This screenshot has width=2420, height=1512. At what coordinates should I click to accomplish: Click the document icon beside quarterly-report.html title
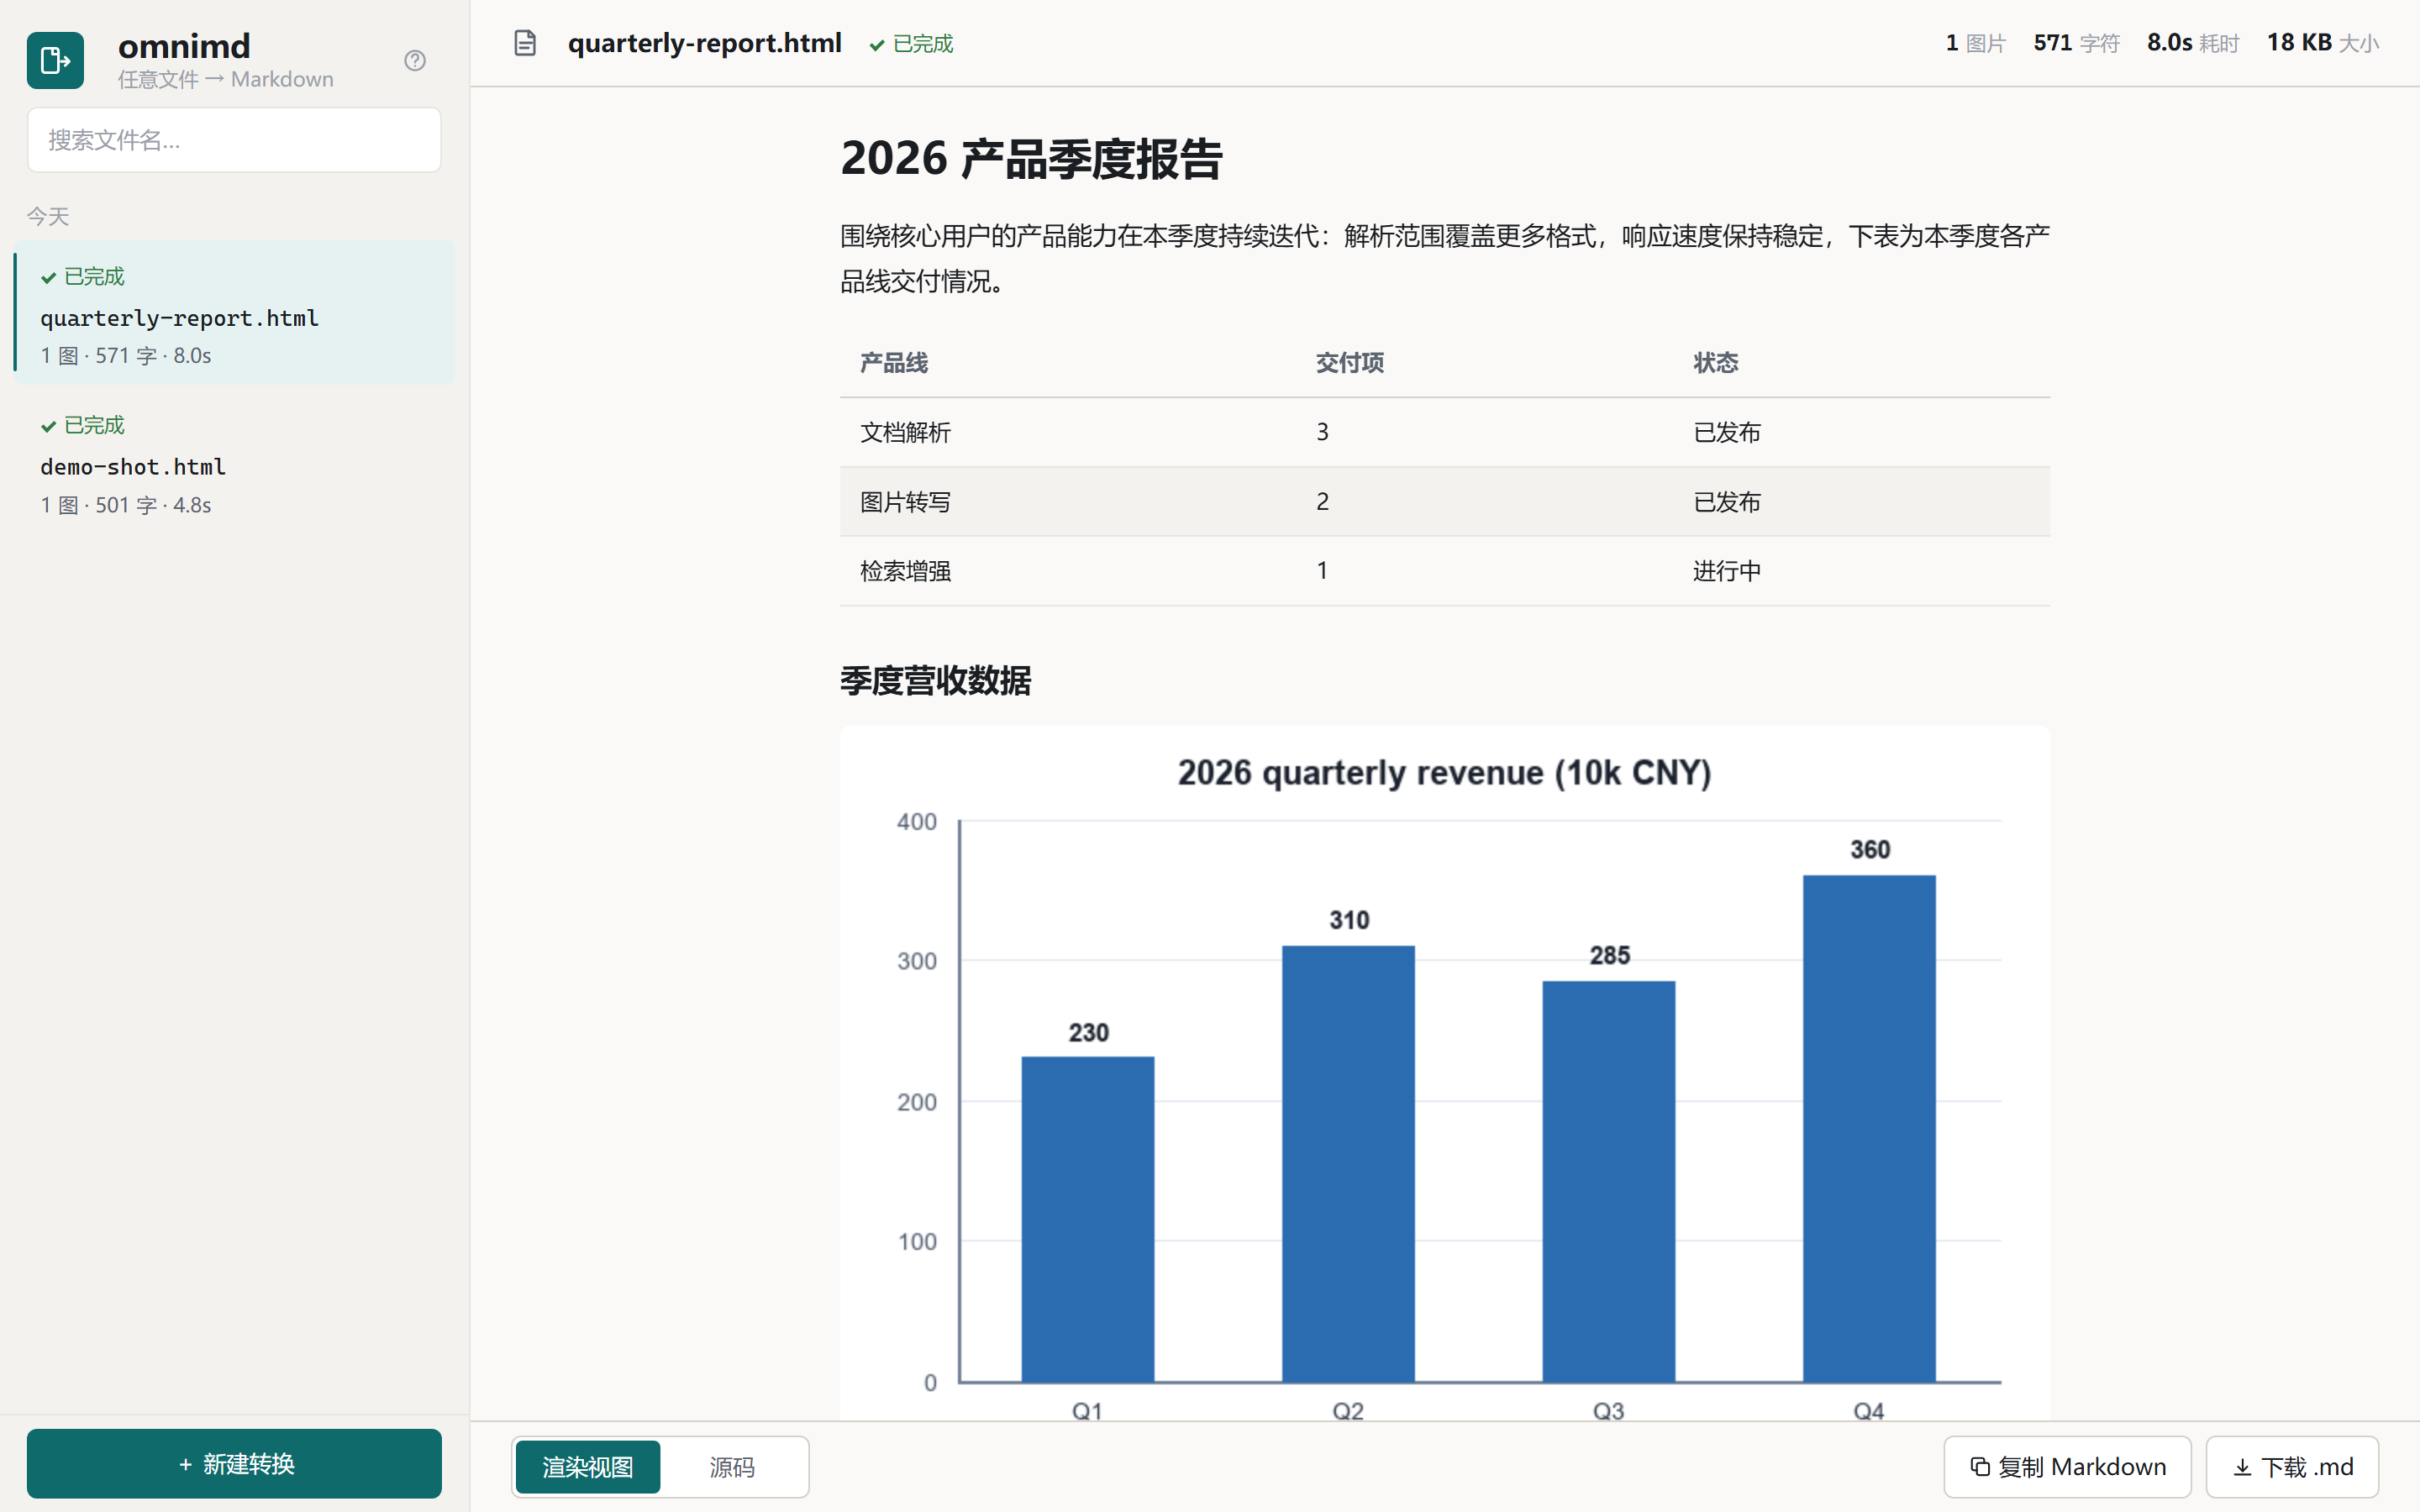525,43
